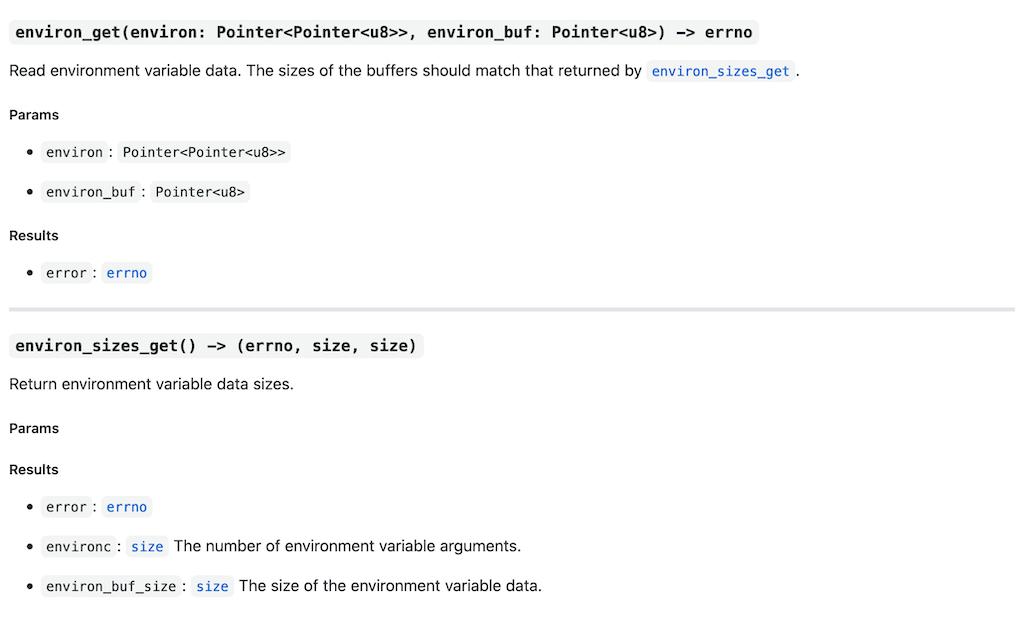
Task: Open the size link next to environ_buf_size
Action: [x=212, y=586]
